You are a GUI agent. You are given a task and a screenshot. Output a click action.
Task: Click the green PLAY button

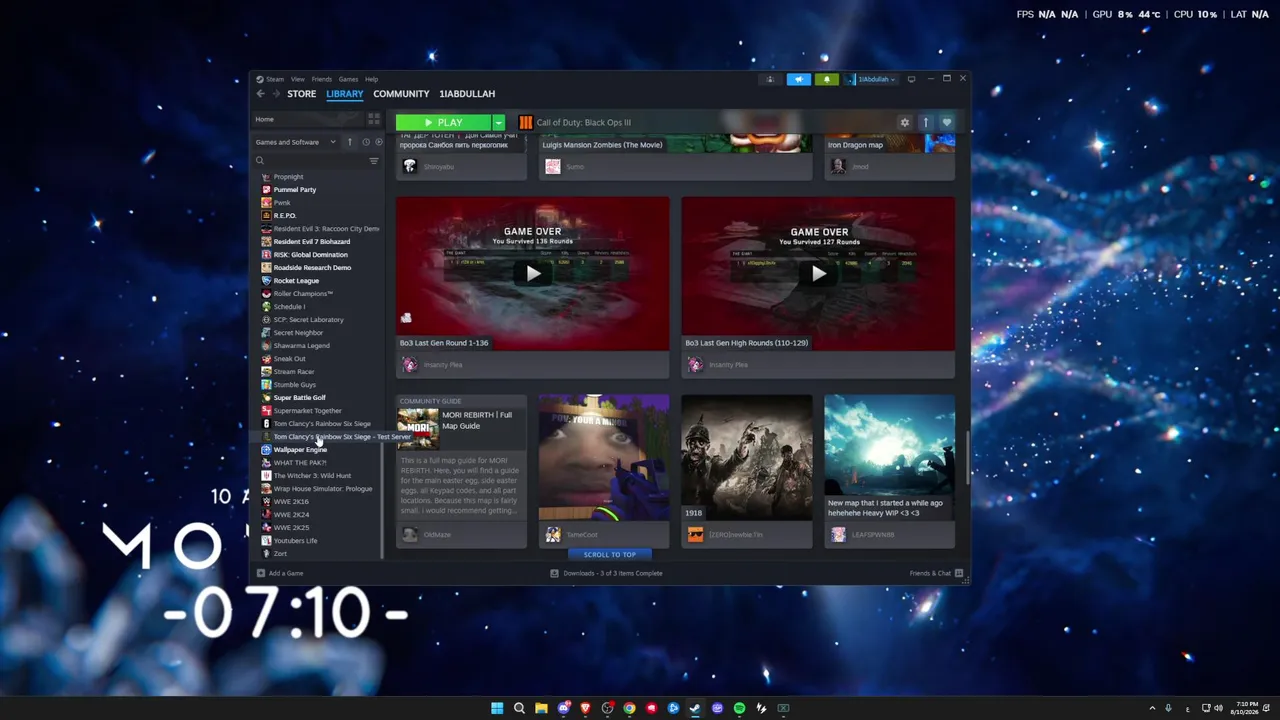[x=444, y=123]
